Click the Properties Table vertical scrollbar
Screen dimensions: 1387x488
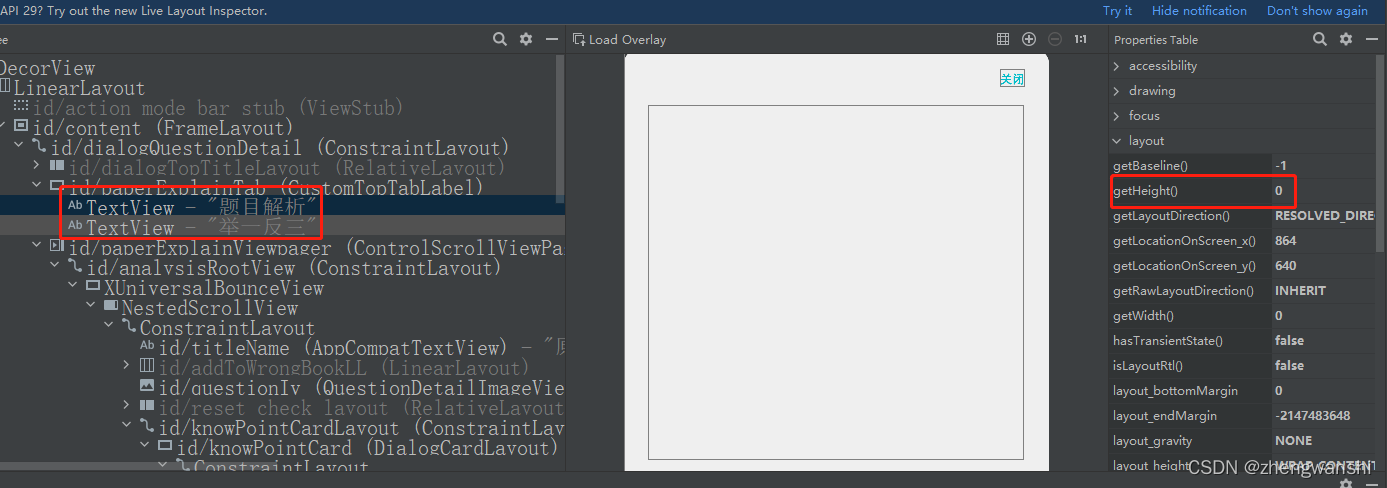pyautogui.click(x=1381, y=155)
